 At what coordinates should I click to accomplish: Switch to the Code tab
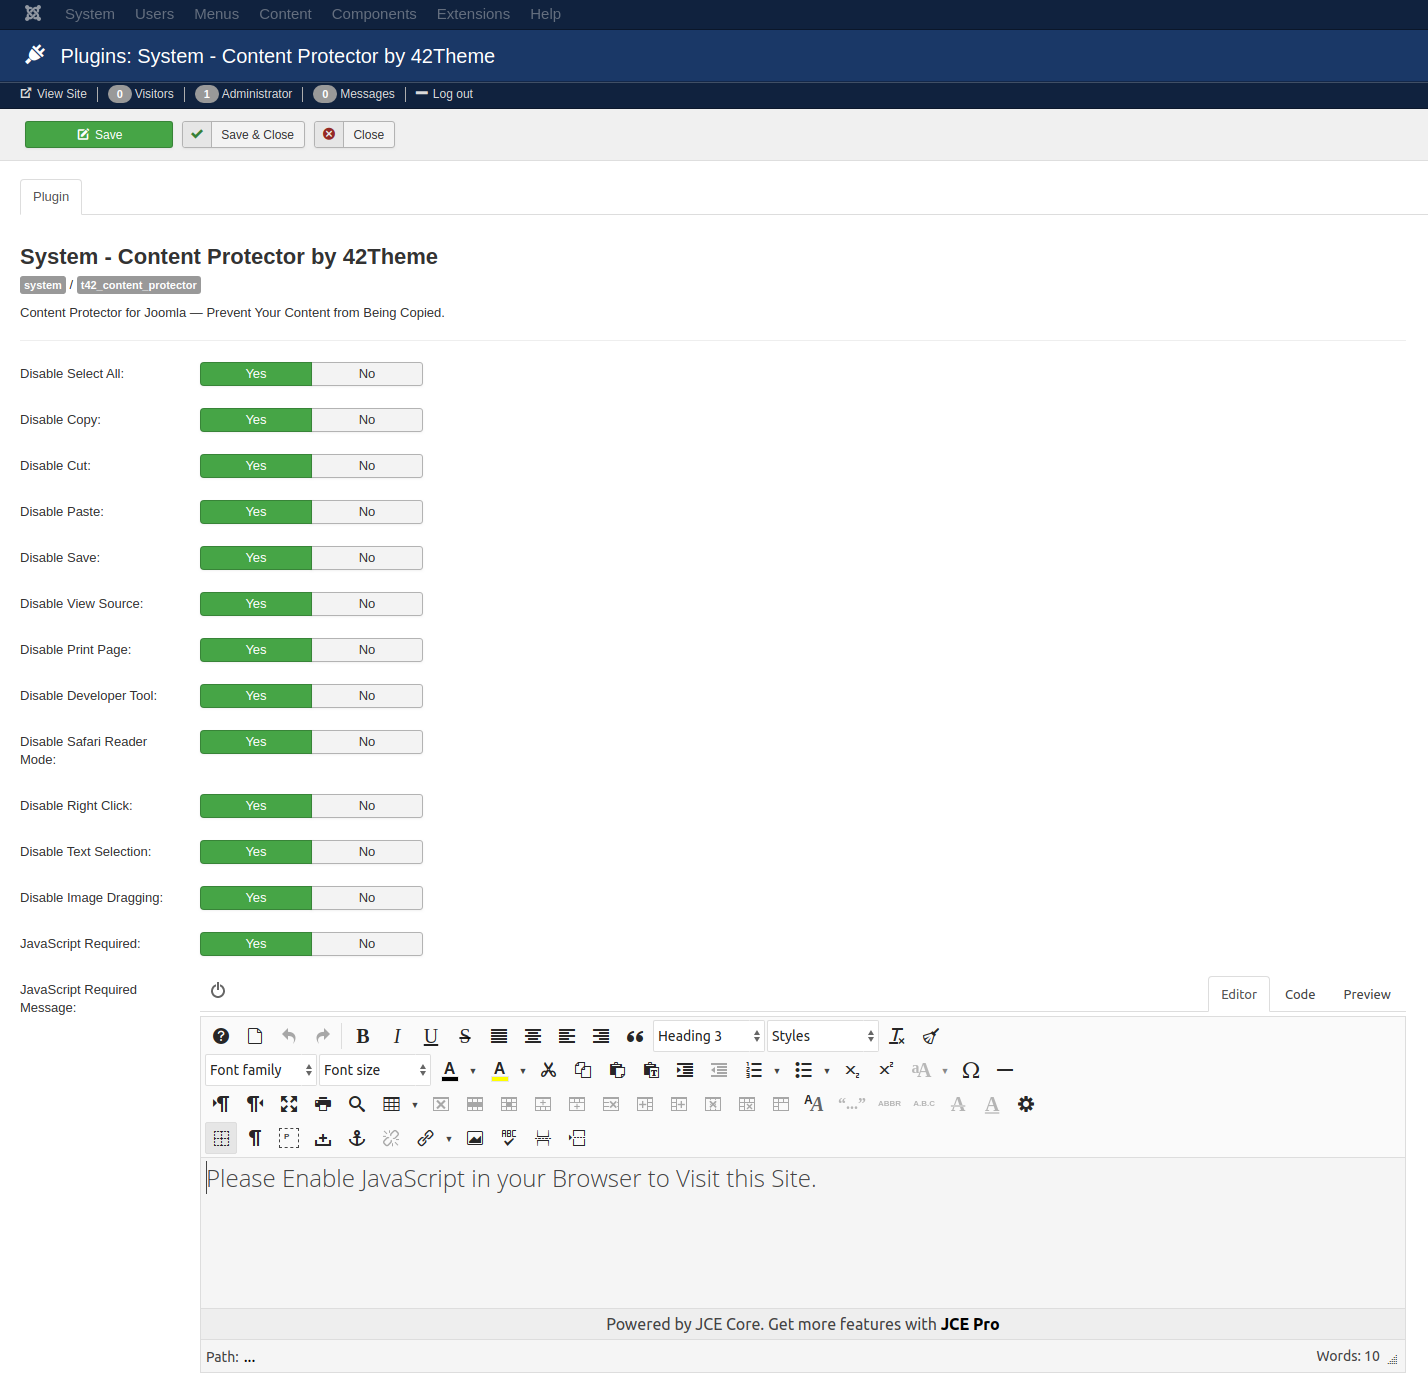[x=1300, y=994]
